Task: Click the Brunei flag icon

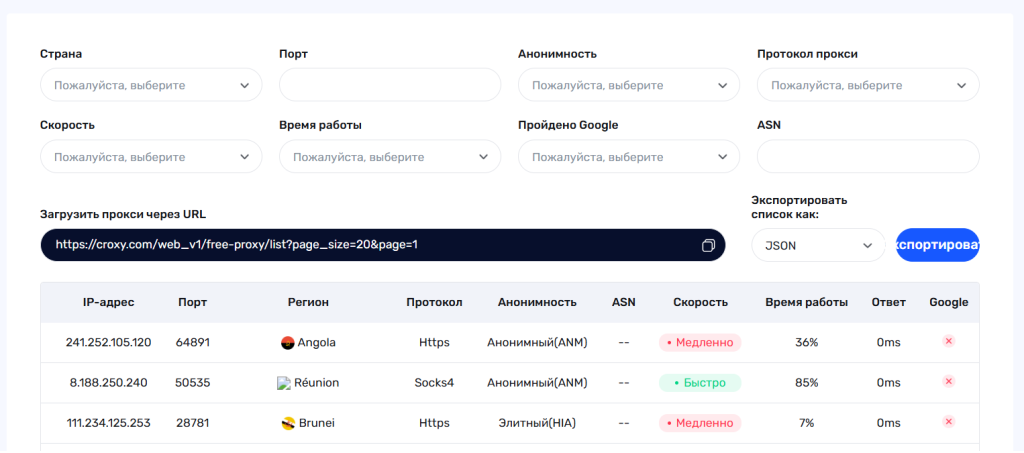Action: [288, 423]
